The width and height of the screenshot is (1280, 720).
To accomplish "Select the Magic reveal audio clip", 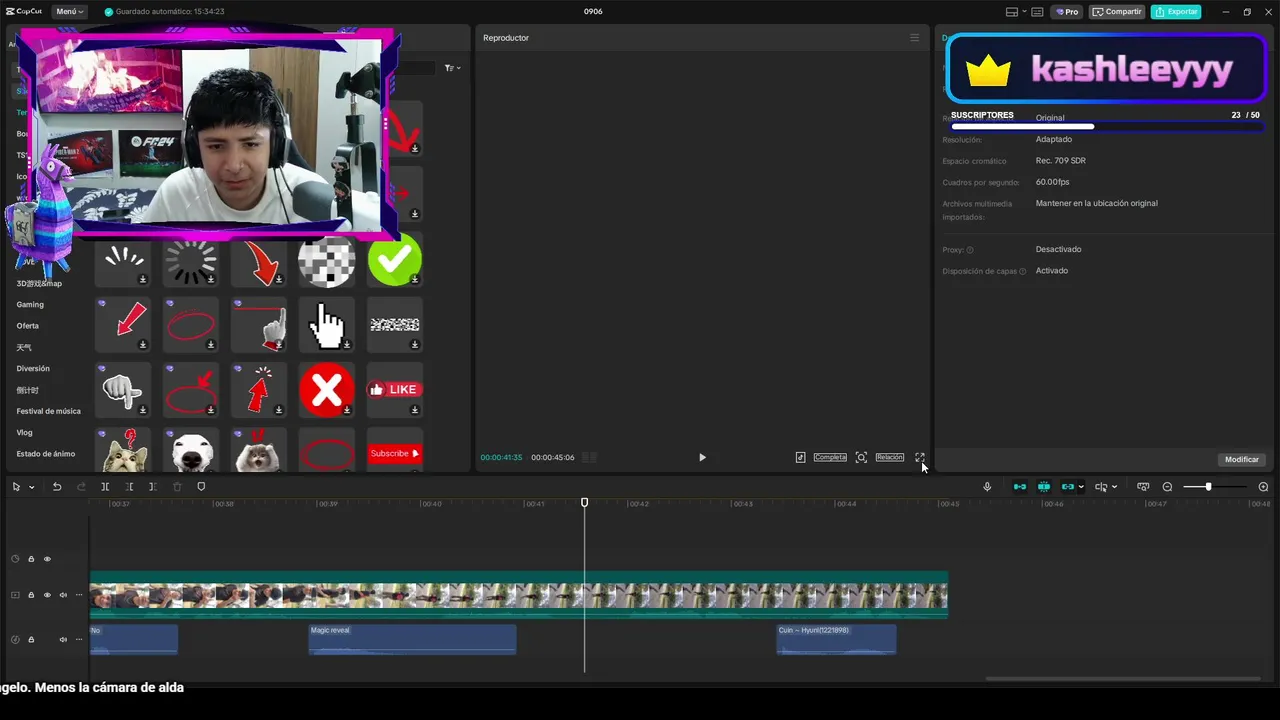I will [x=412, y=639].
